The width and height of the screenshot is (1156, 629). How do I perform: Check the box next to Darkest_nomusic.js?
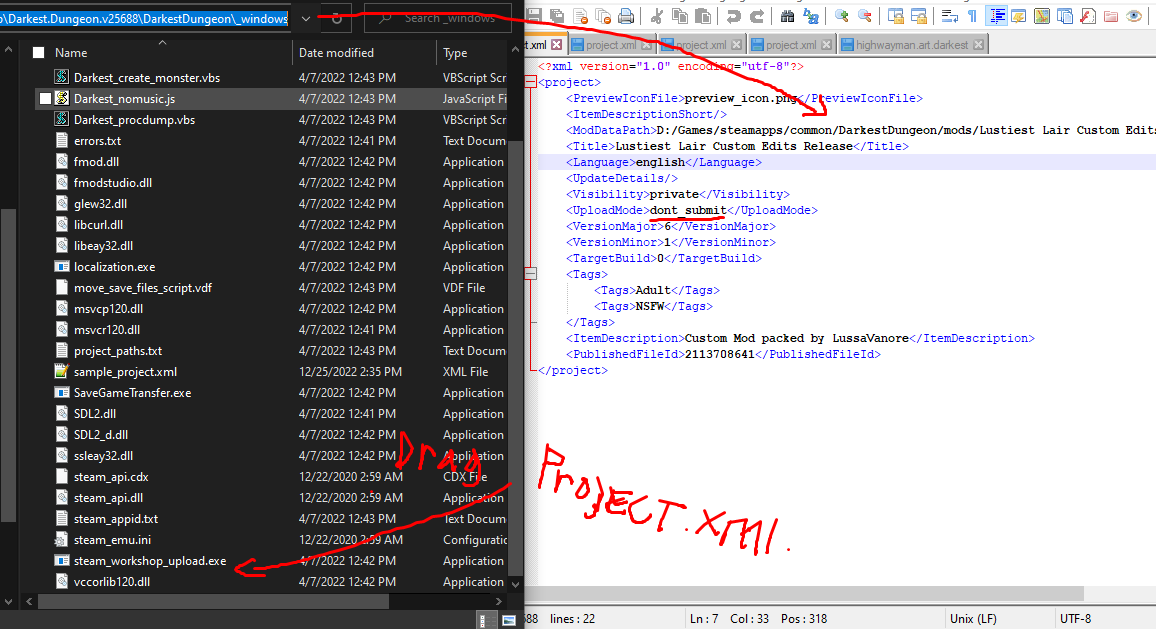(x=45, y=99)
